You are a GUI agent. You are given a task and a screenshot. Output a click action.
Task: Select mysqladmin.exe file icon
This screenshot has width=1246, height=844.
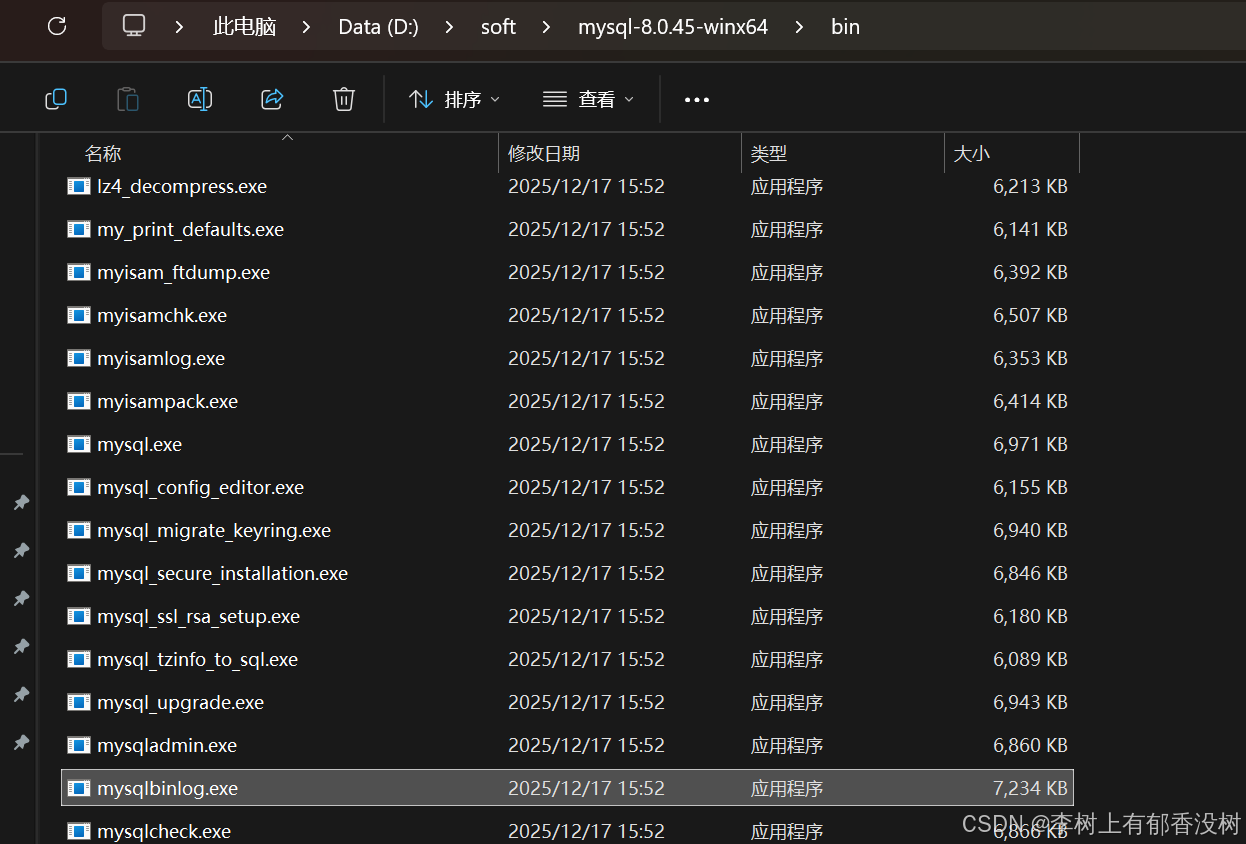pos(79,745)
